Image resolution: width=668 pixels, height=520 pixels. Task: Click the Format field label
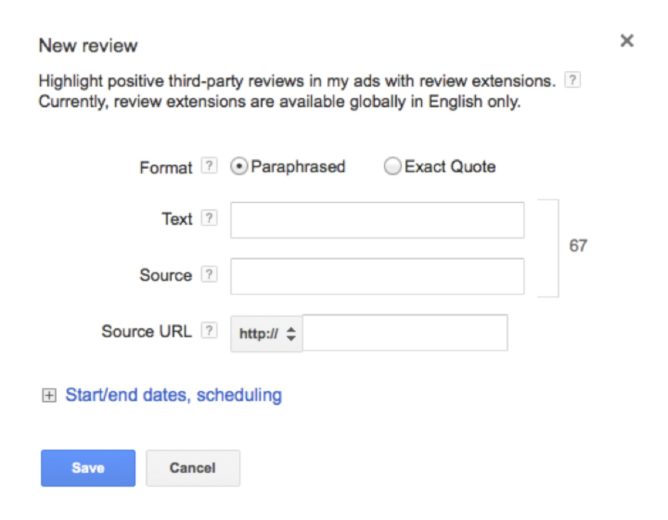pyautogui.click(x=166, y=167)
